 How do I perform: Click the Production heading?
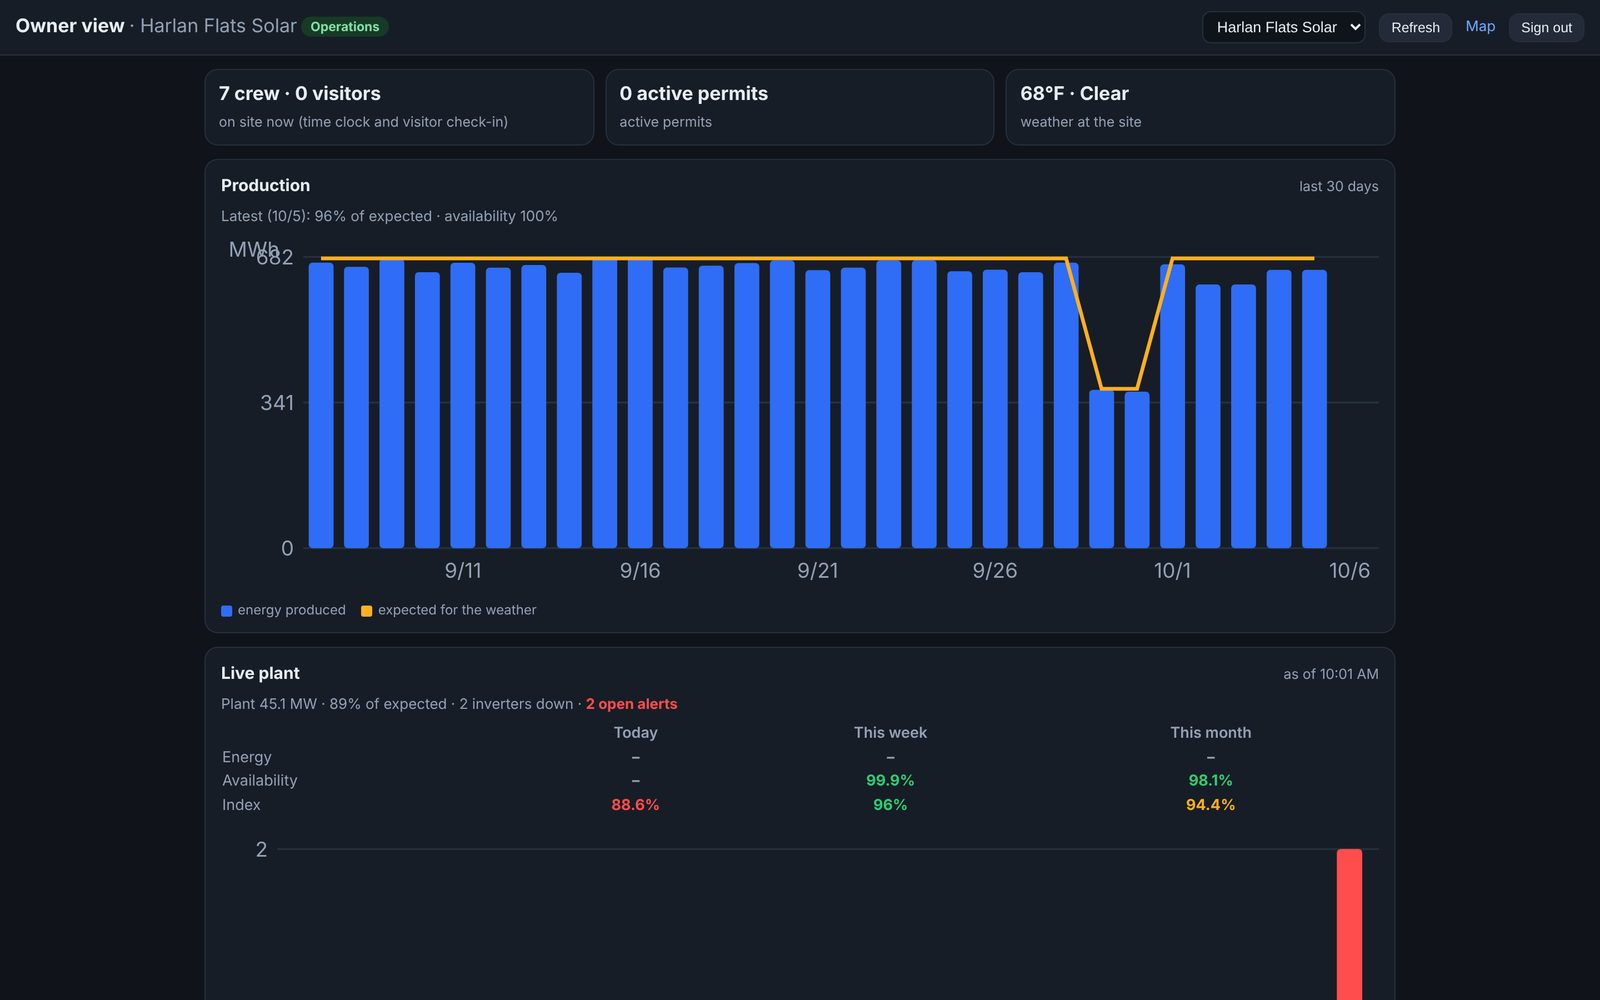[x=265, y=186]
